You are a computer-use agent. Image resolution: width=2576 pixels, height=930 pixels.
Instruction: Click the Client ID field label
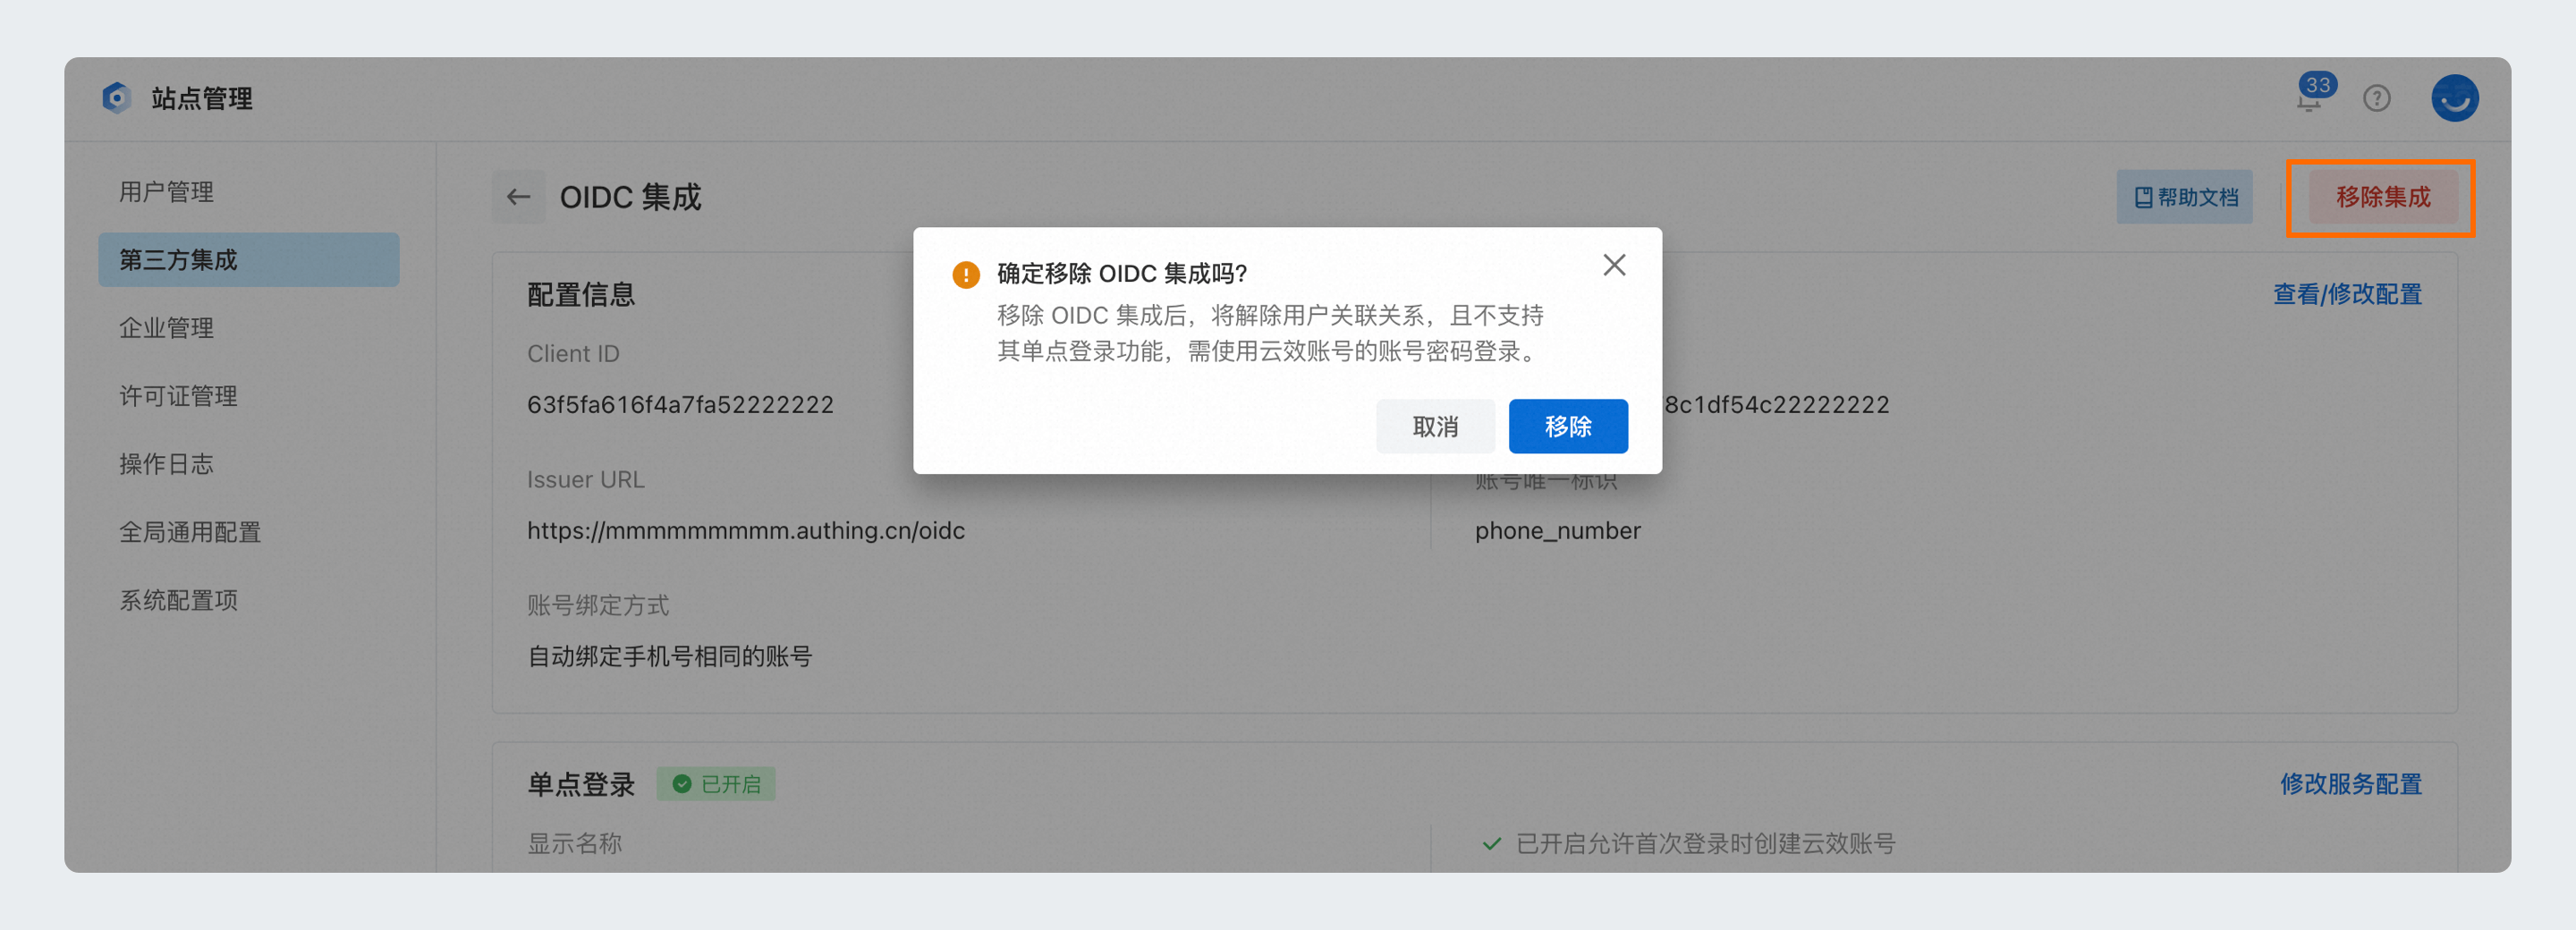tap(573, 354)
